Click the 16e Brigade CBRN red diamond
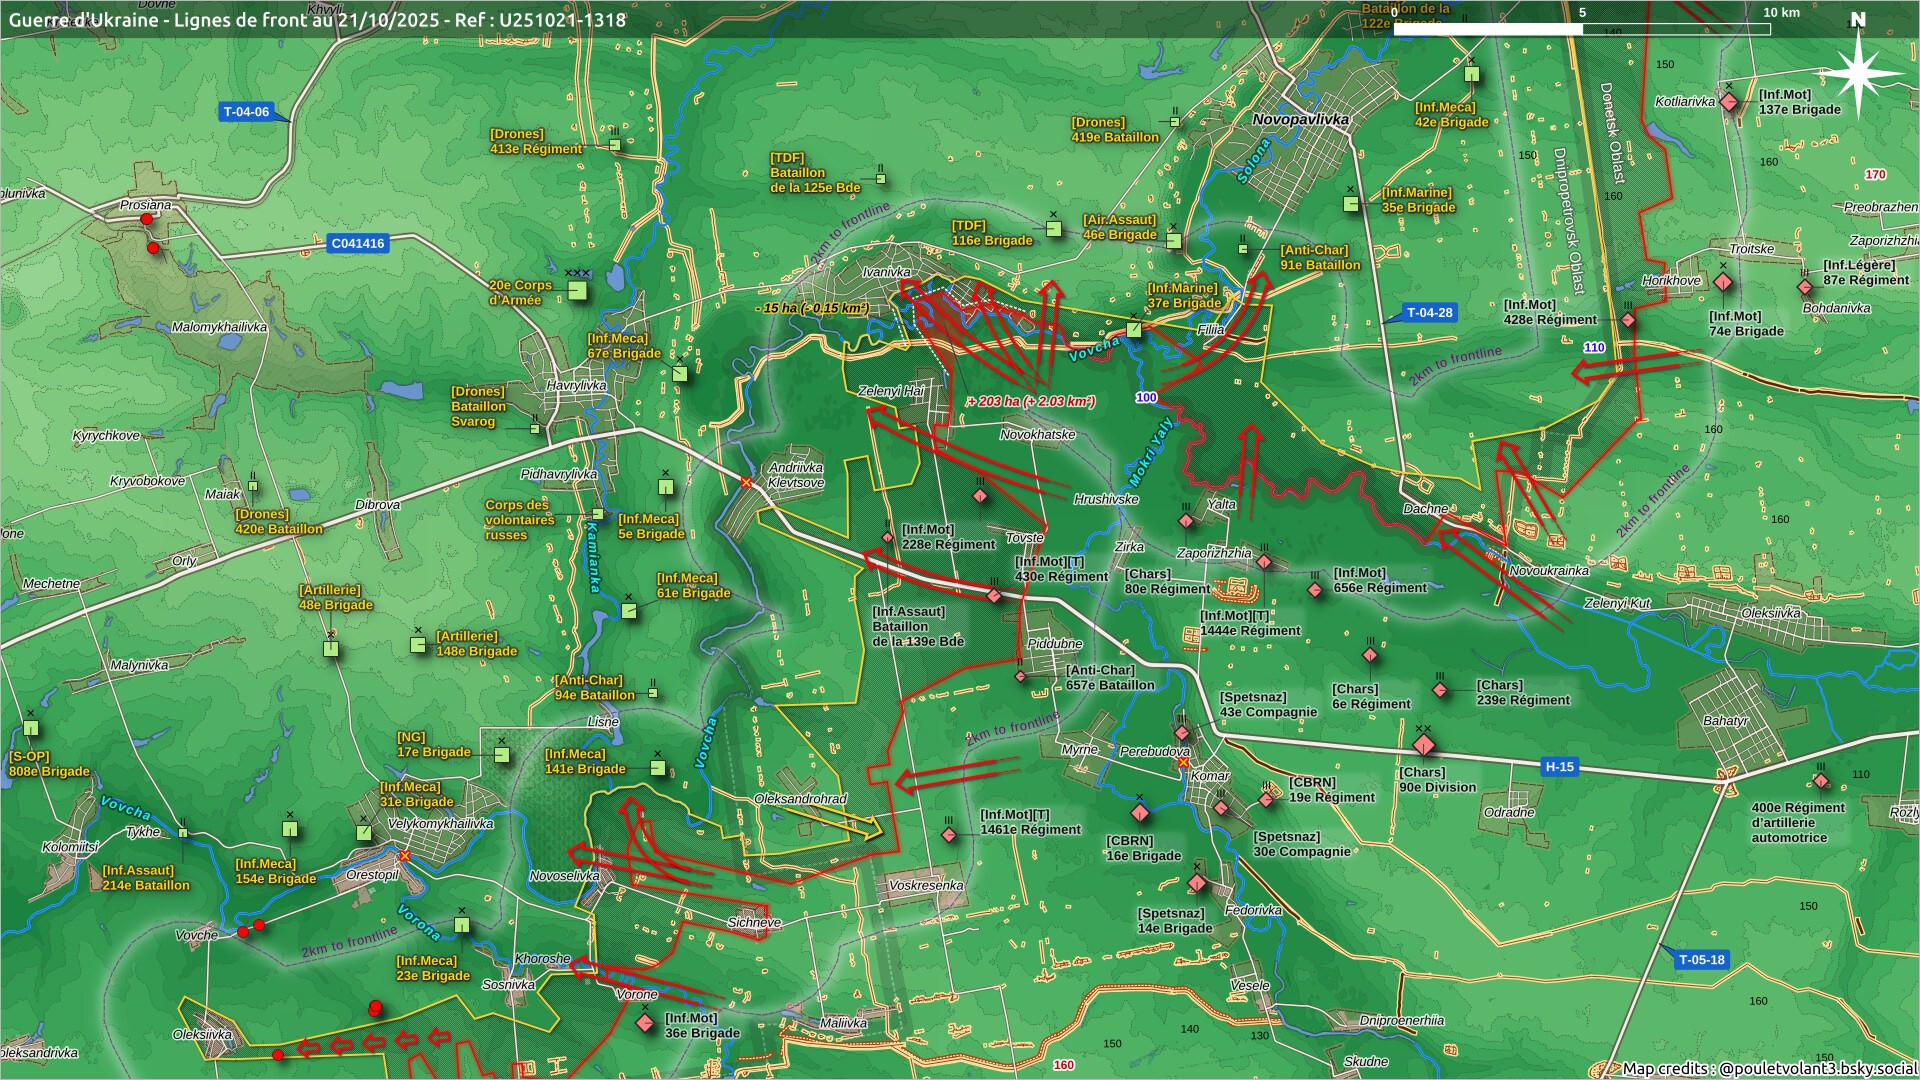The height and width of the screenshot is (1080, 1920). tap(1139, 813)
